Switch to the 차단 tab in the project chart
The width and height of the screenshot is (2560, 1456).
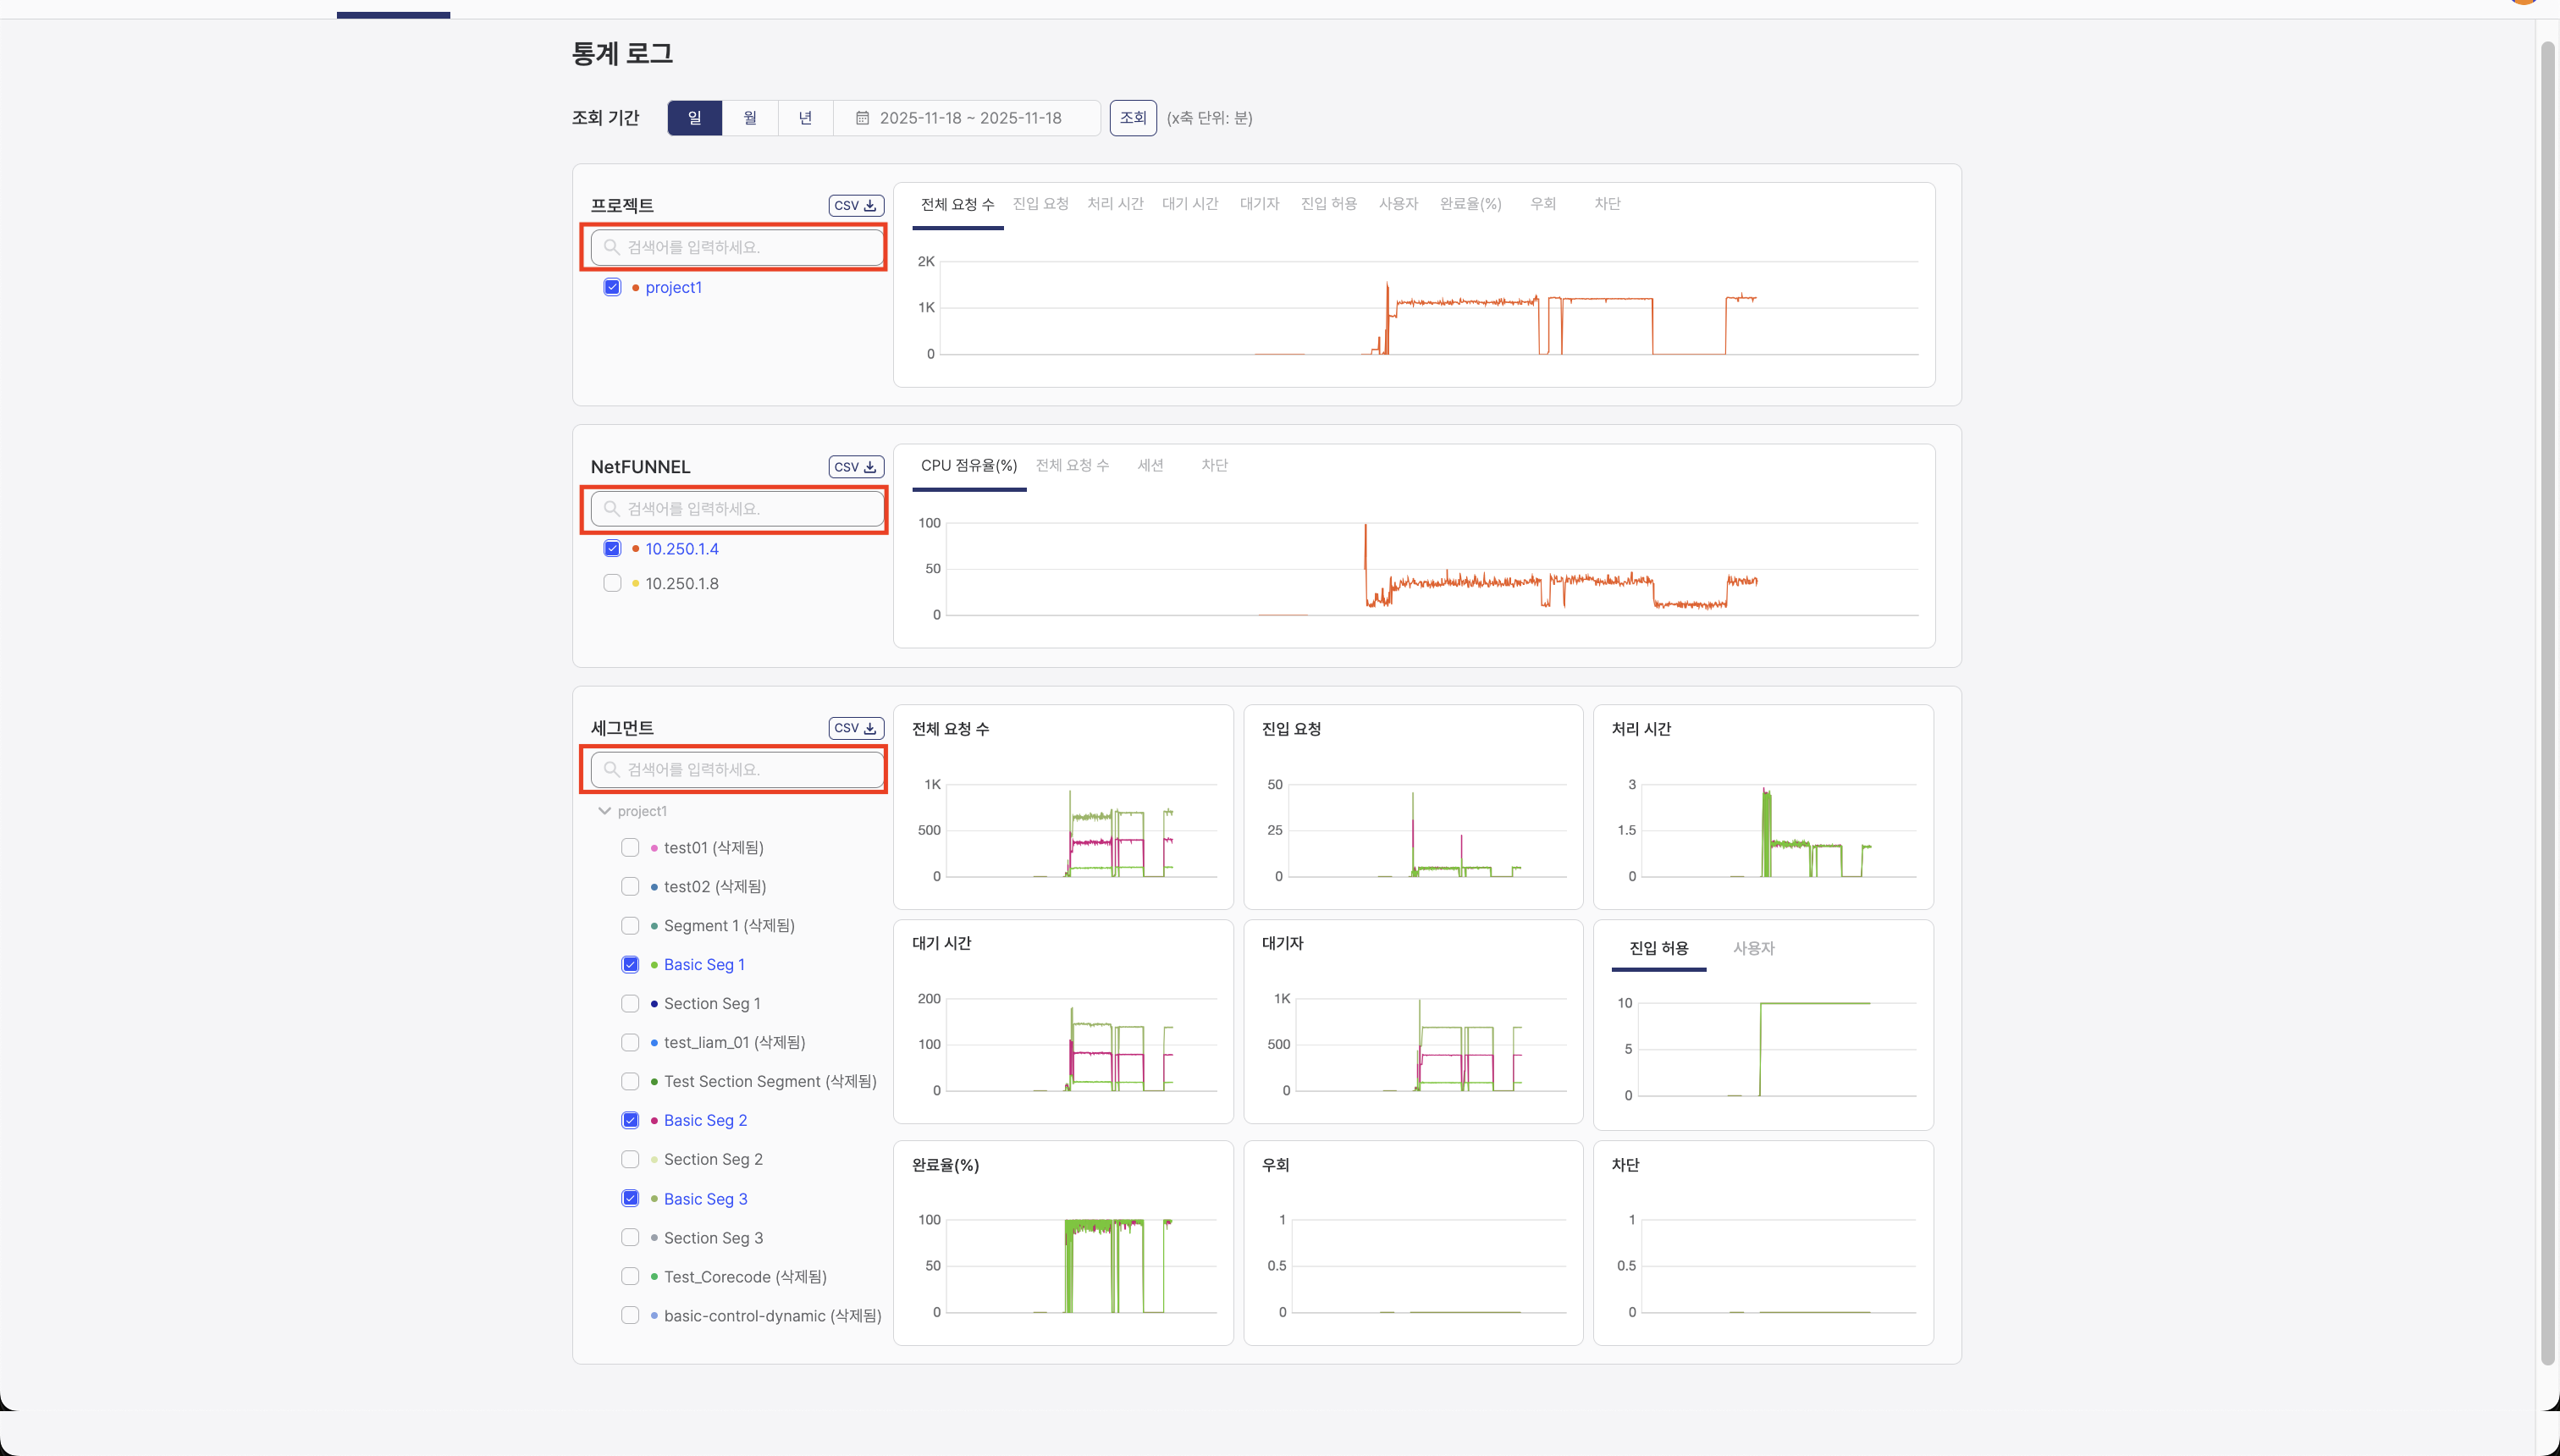point(1608,203)
